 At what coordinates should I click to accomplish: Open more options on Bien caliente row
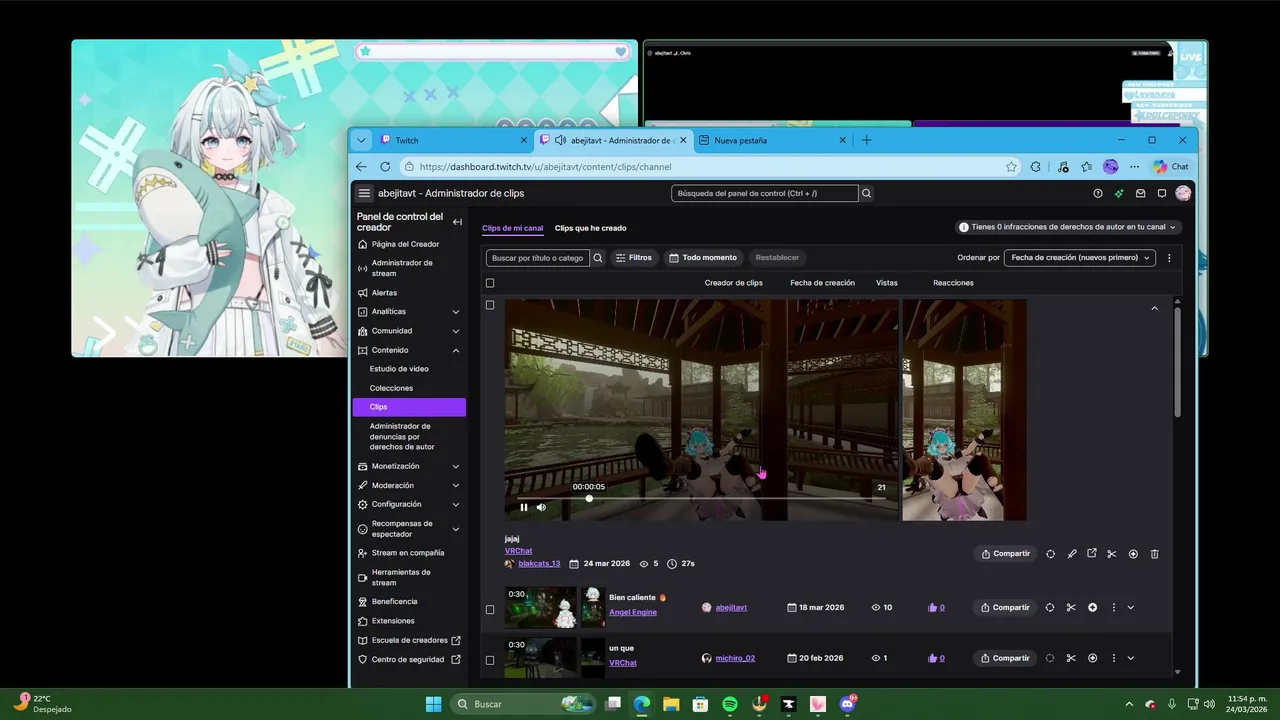click(1113, 607)
